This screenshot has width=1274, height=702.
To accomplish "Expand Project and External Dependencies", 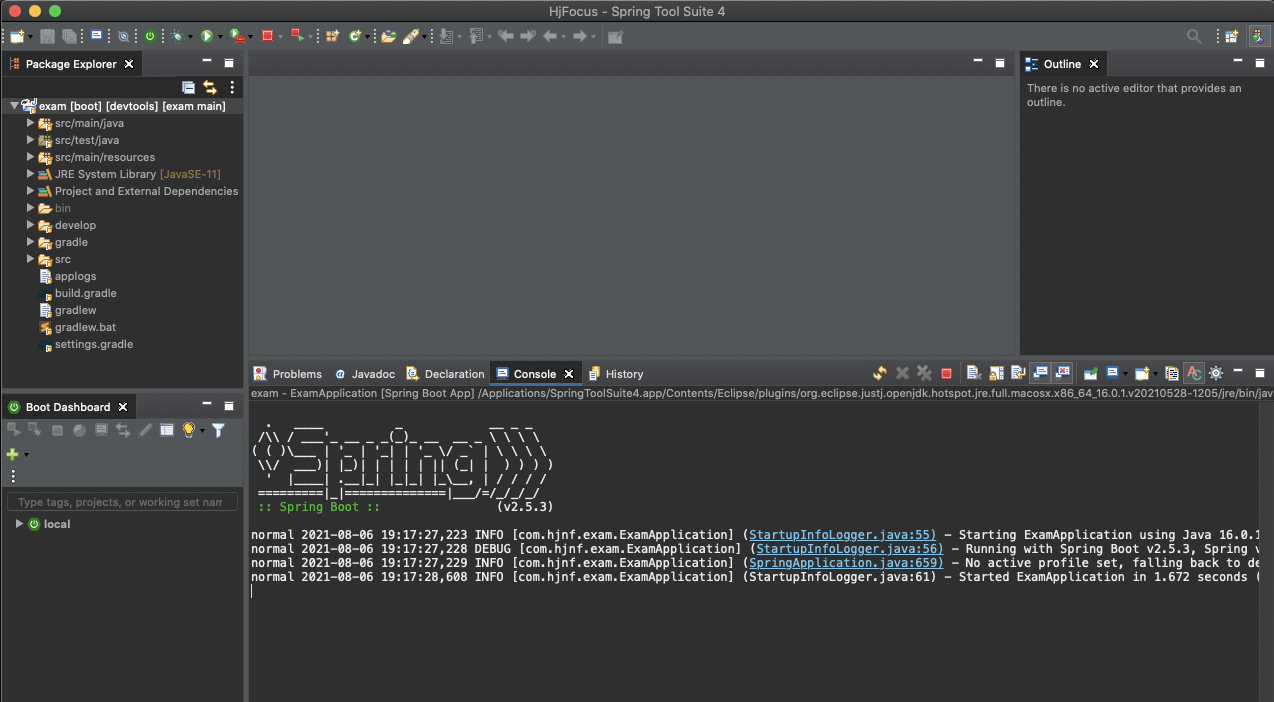I will (31, 191).
